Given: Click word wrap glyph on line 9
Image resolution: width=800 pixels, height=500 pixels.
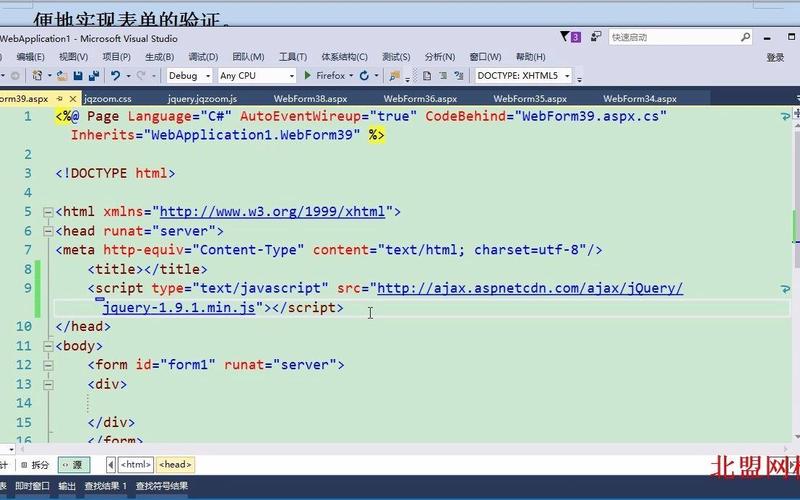Looking at the screenshot, I should [x=785, y=289].
